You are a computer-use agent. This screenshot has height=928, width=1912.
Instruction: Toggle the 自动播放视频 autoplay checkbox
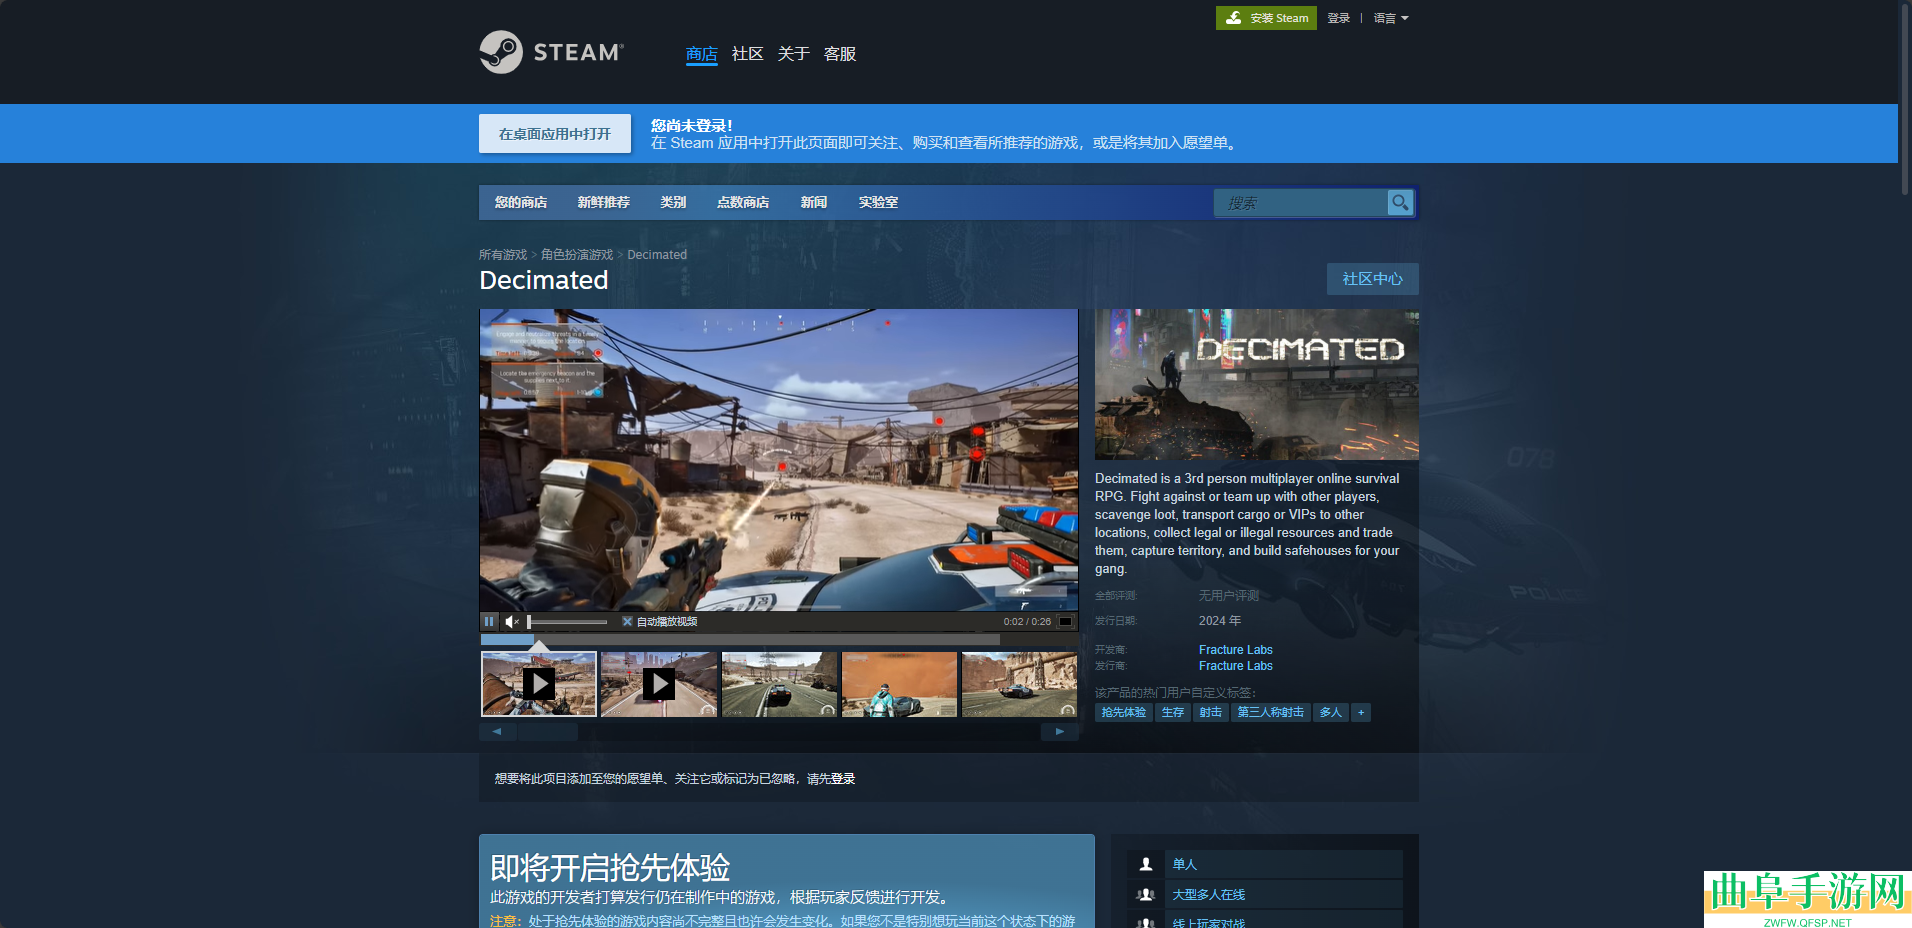628,622
